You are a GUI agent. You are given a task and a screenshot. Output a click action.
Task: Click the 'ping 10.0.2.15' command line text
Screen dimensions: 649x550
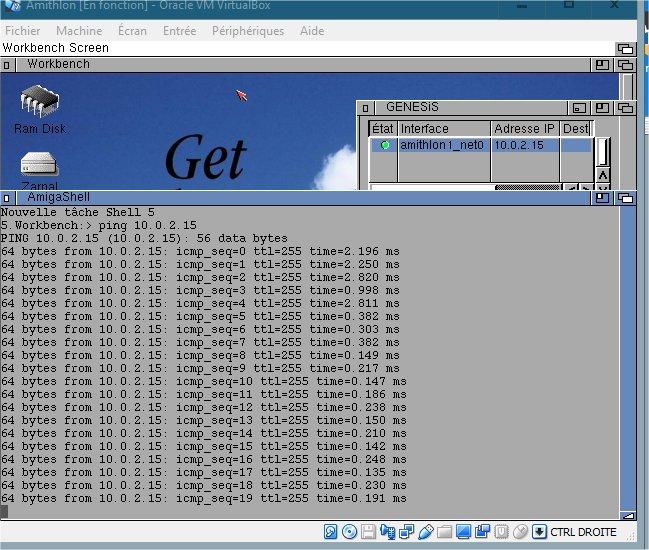click(x=147, y=226)
